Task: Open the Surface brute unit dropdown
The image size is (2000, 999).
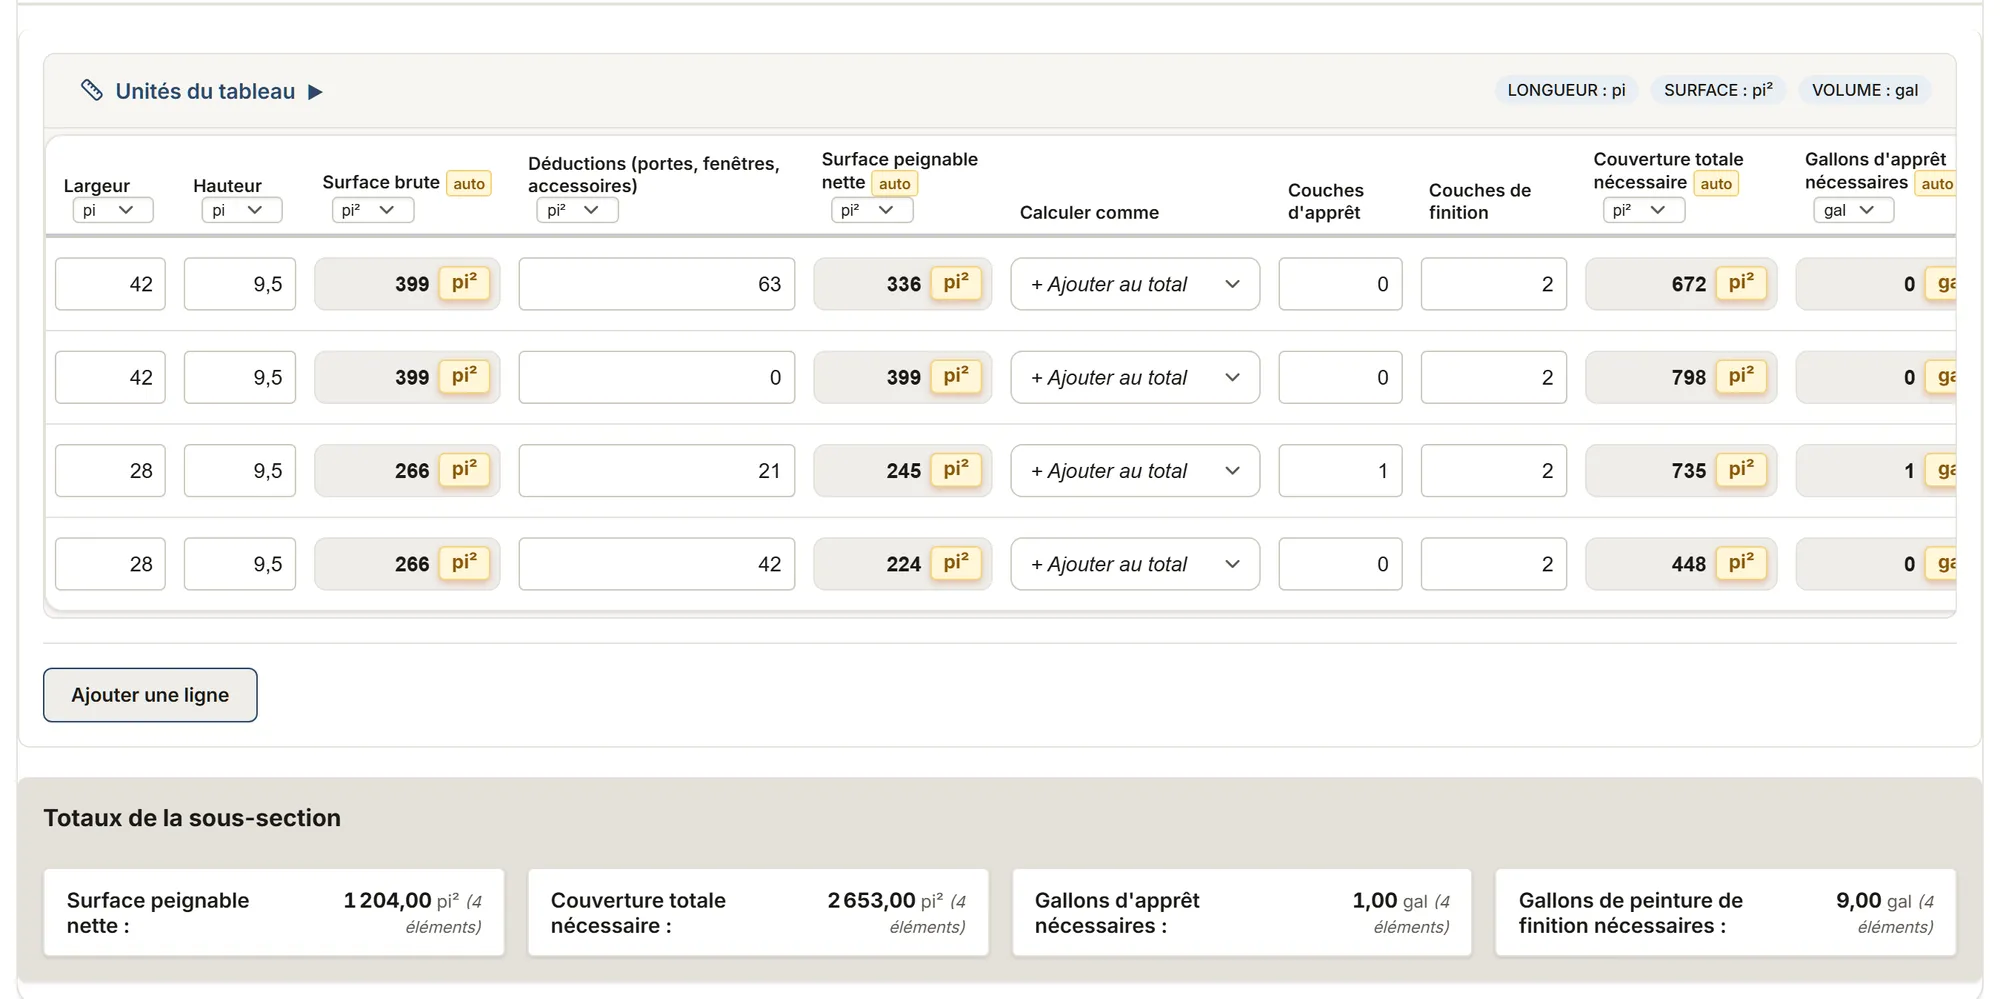Action: pos(373,210)
